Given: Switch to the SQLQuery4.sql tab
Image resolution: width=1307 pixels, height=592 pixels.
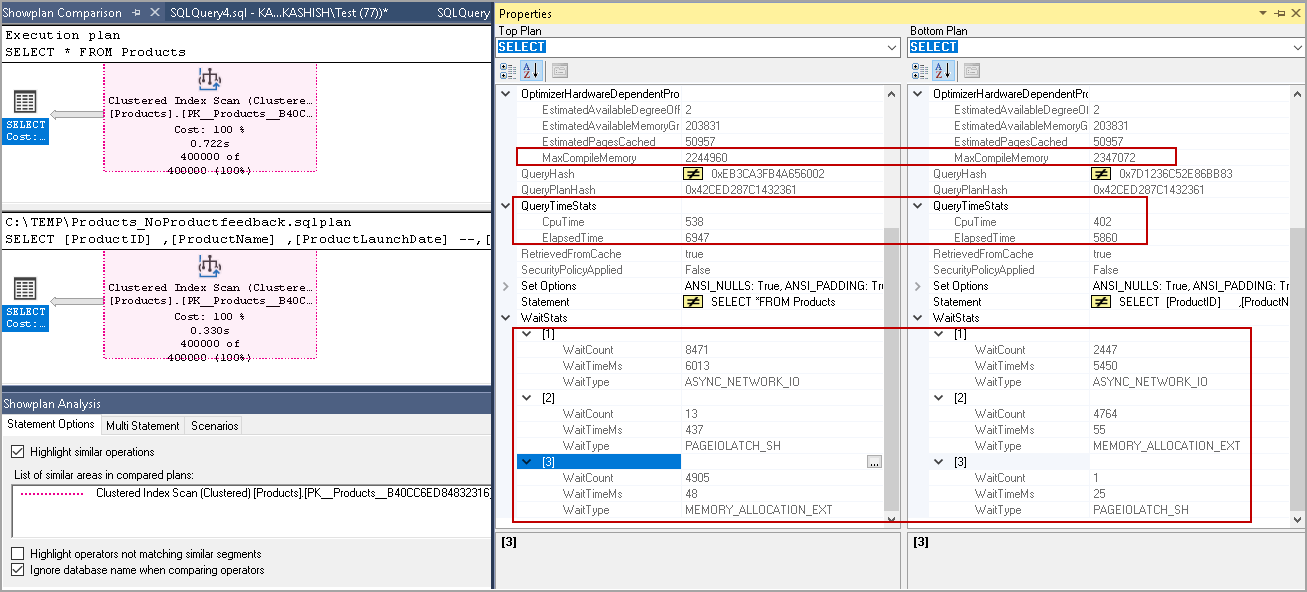Looking at the screenshot, I should [279, 13].
